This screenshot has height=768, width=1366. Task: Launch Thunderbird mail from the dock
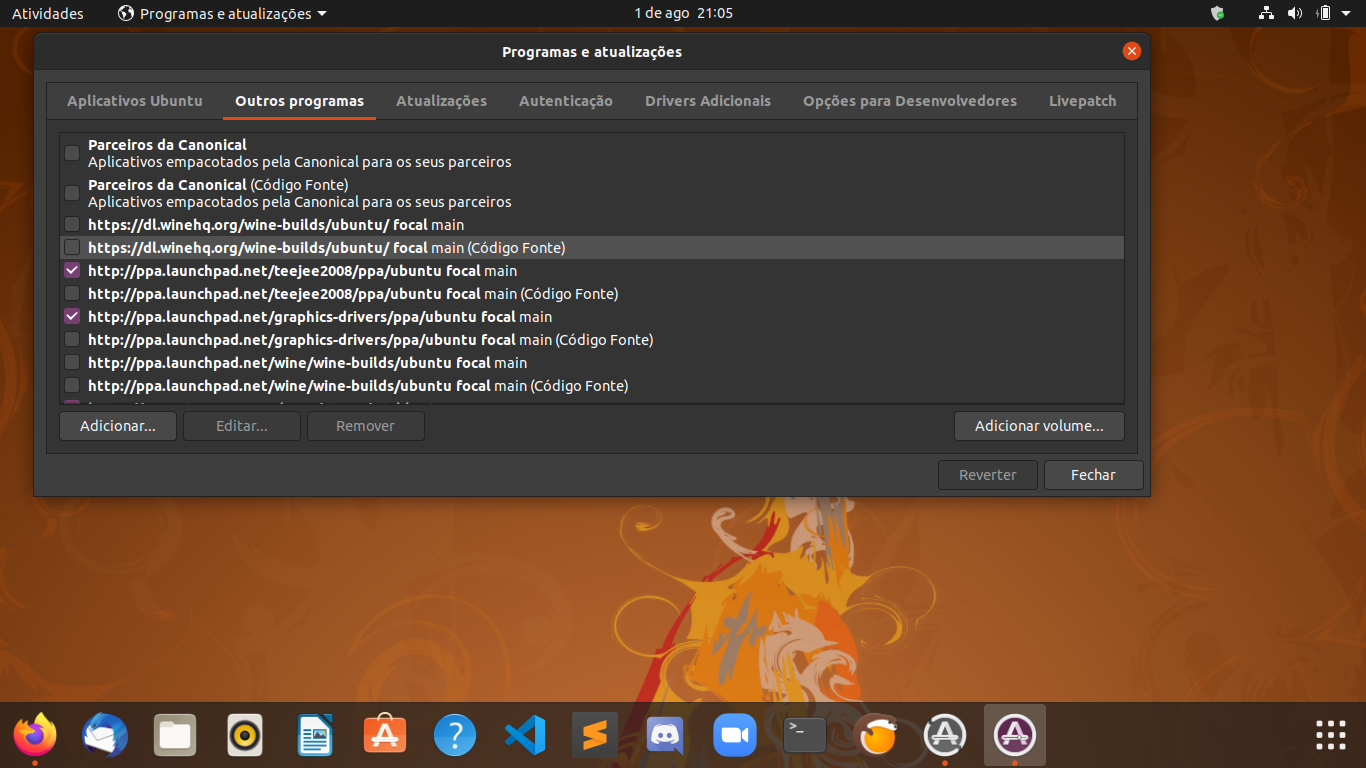pyautogui.click(x=105, y=736)
